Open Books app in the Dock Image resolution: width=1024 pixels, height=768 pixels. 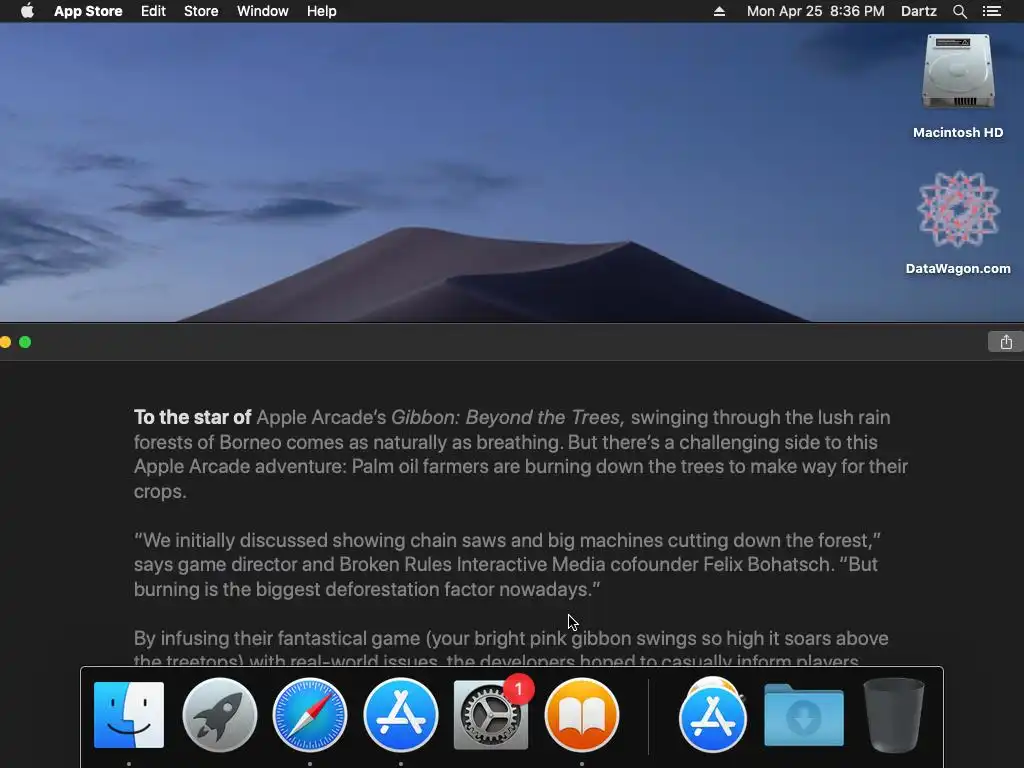581,714
